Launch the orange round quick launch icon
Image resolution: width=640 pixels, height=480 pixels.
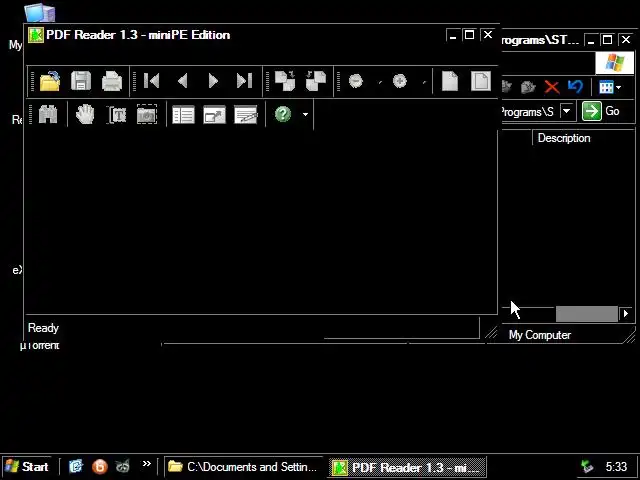pyautogui.click(x=100, y=466)
